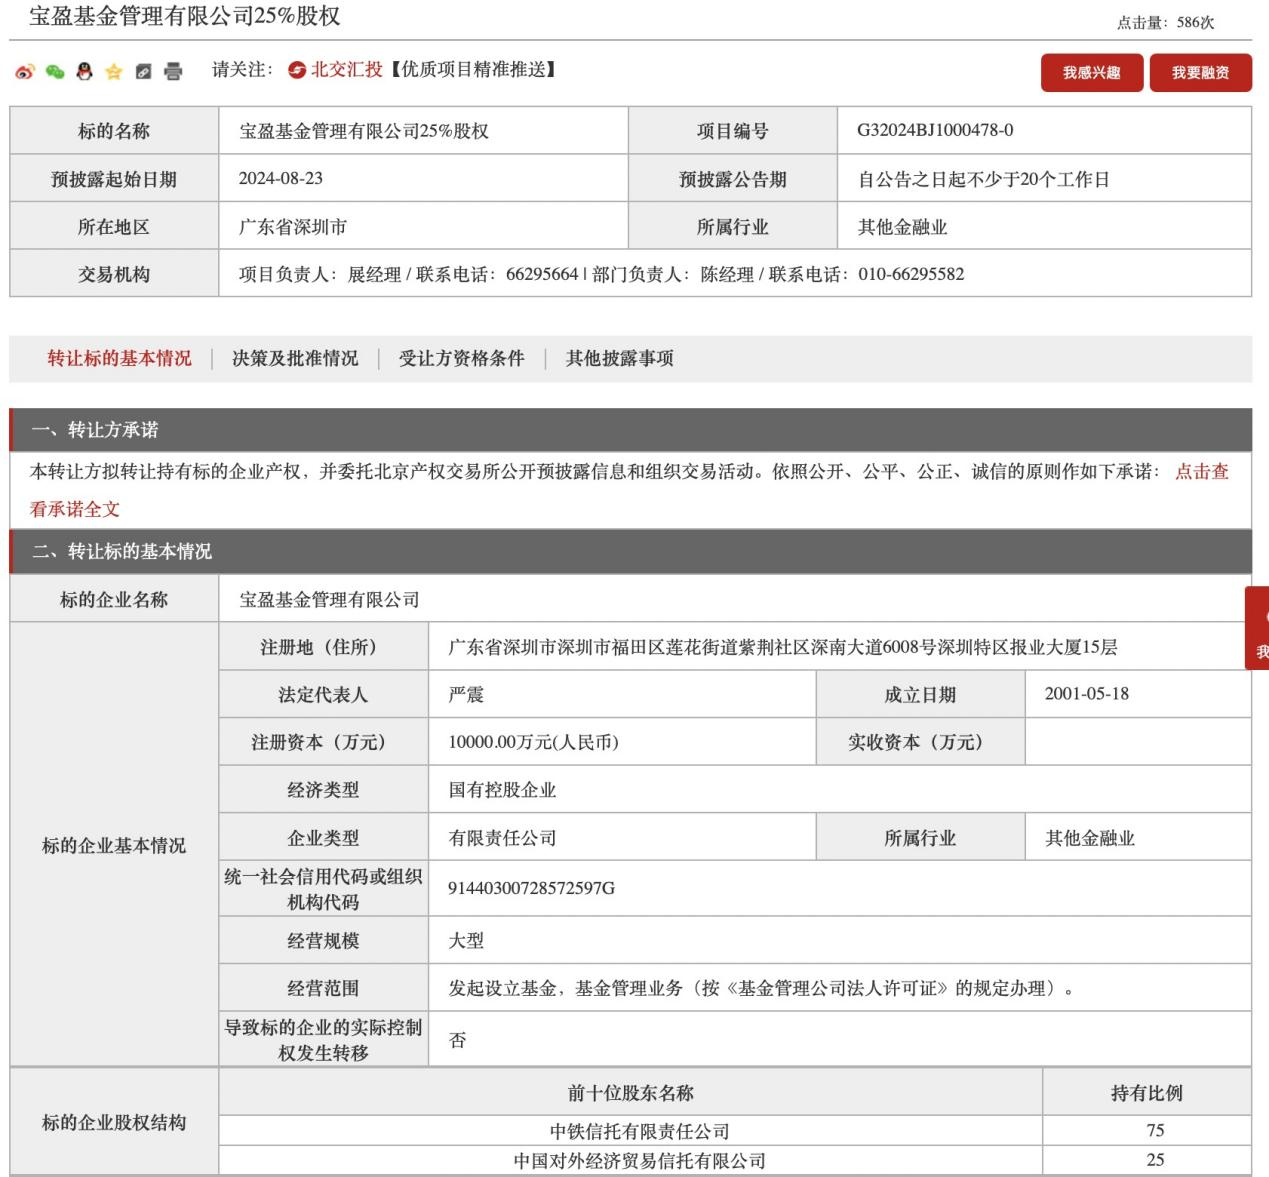Click the page title 宝盈基金管理有限公司25%股权
The height and width of the screenshot is (1177, 1269).
185,16
